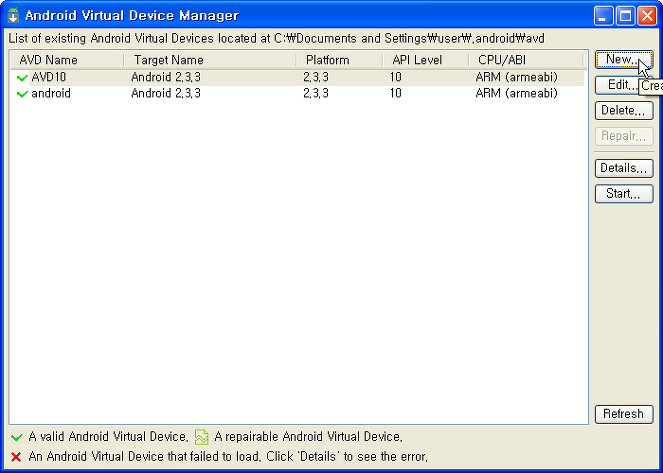Start the selected virtual device
Image resolution: width=663 pixels, height=473 pixels.
[624, 194]
